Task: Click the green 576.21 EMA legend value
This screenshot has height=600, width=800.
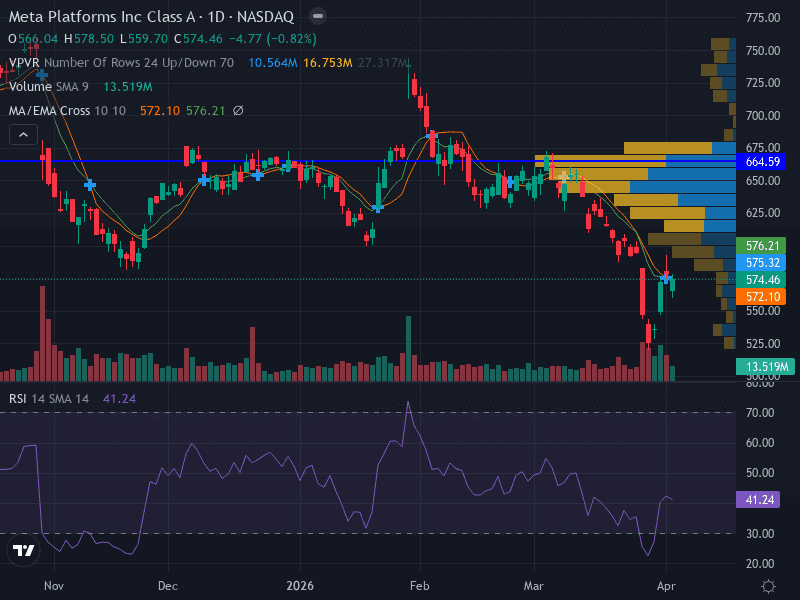Action: [206, 111]
